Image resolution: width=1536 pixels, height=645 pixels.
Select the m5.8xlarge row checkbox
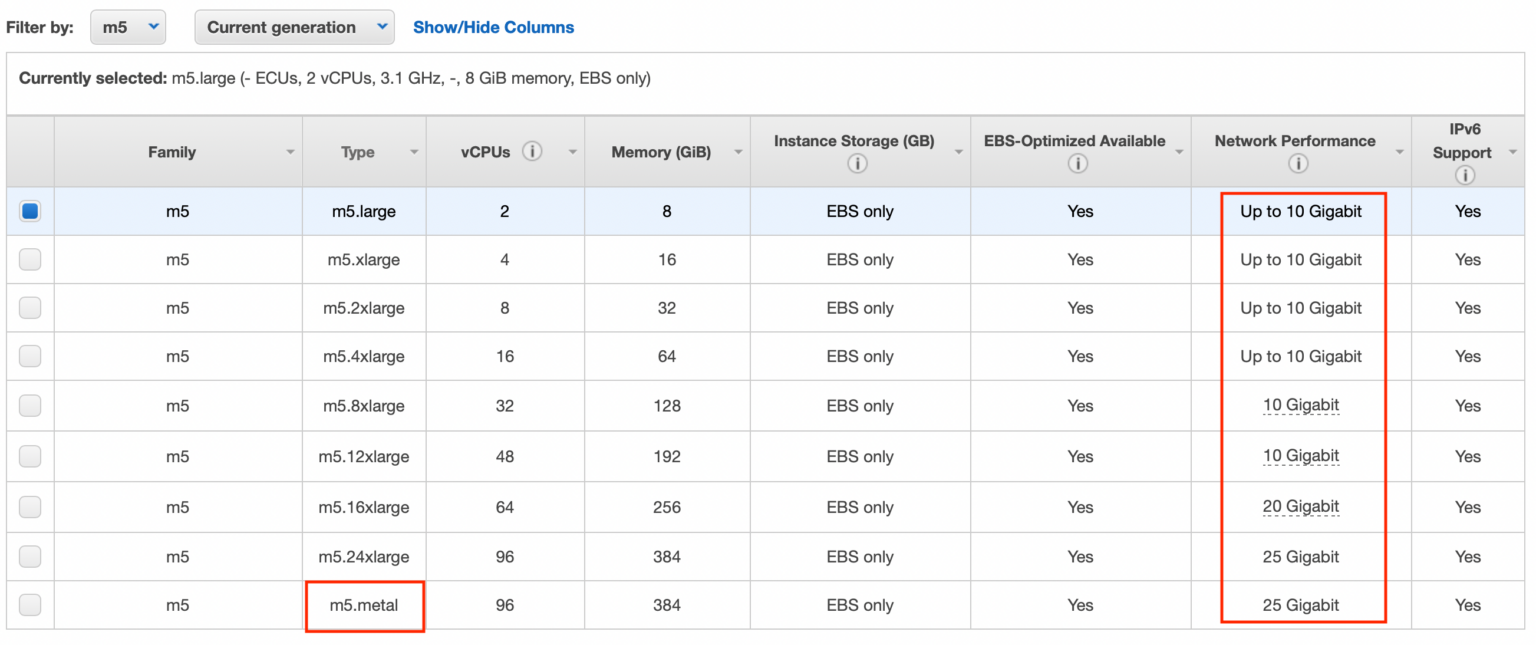(x=30, y=406)
